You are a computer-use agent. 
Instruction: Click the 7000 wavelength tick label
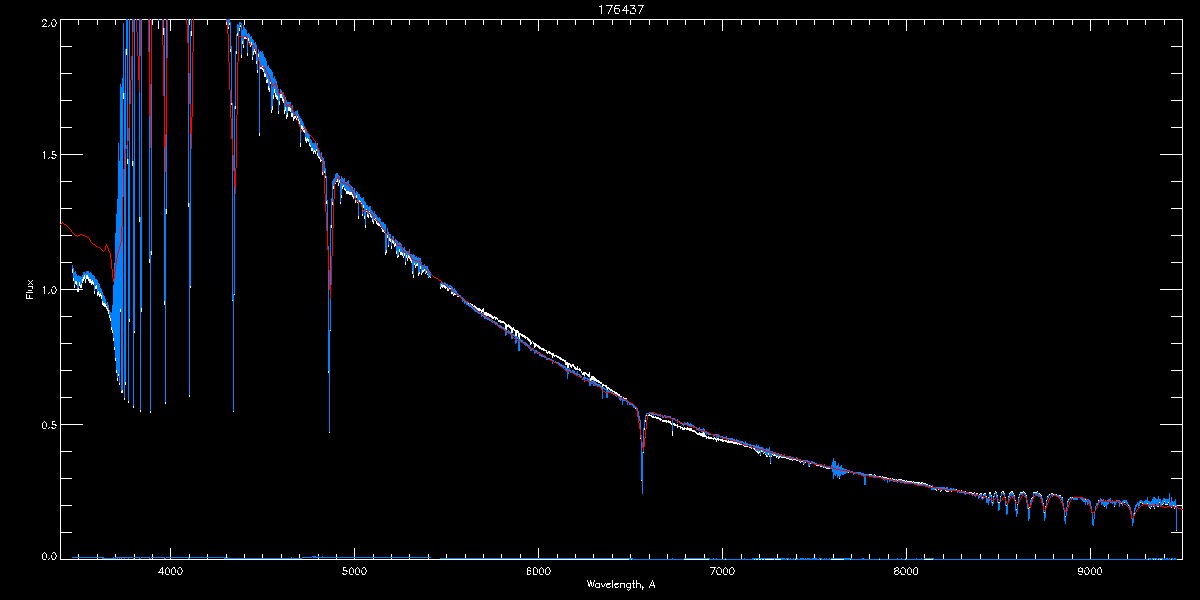point(722,572)
